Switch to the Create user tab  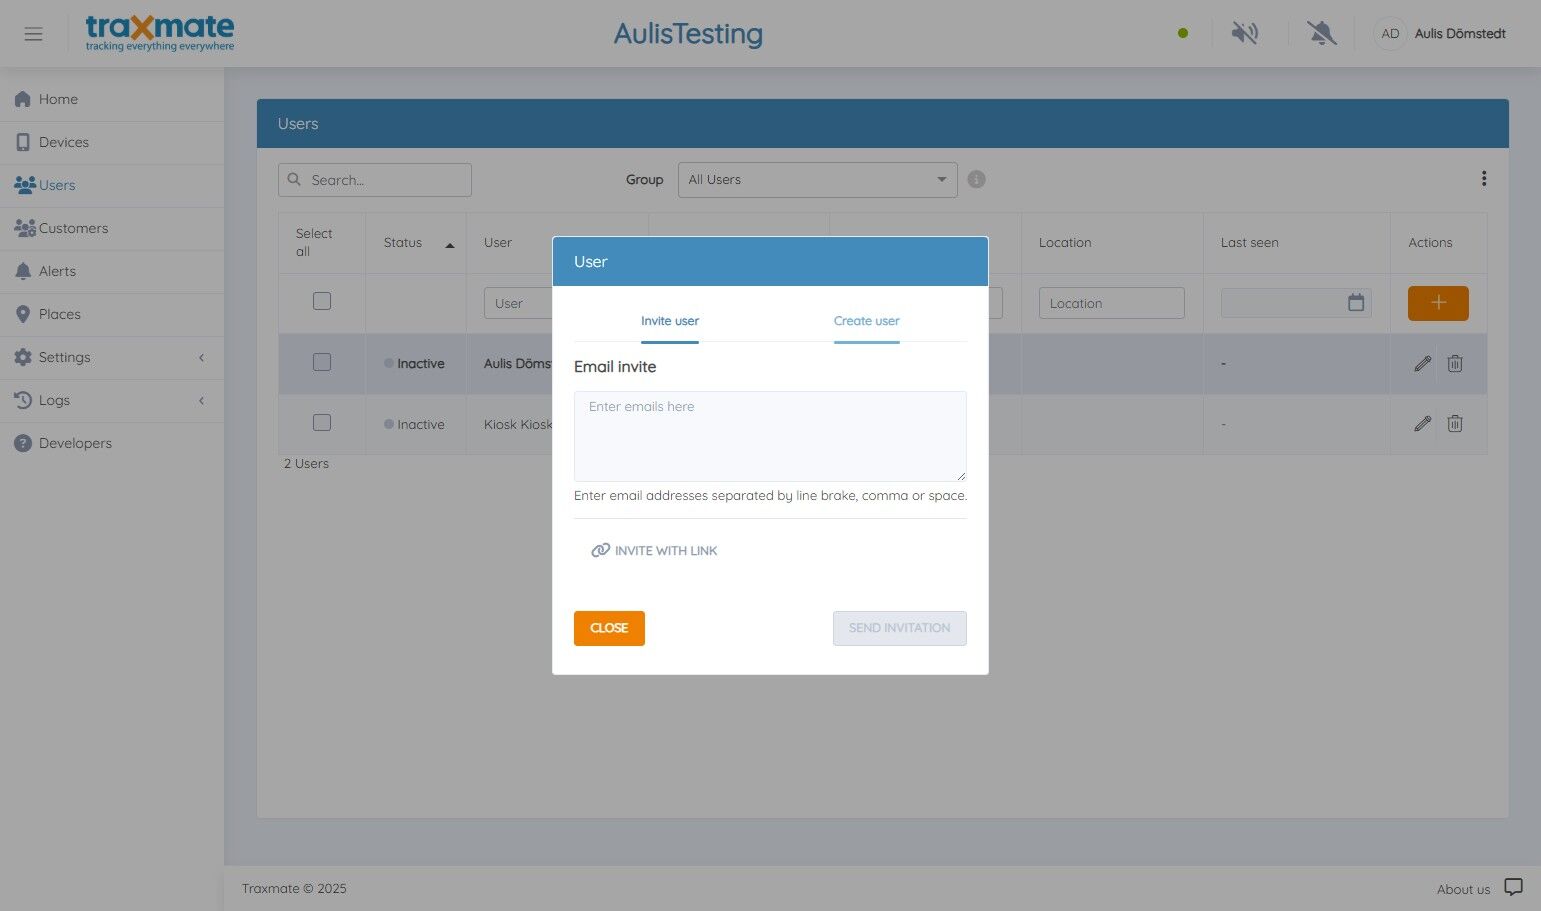tap(867, 321)
